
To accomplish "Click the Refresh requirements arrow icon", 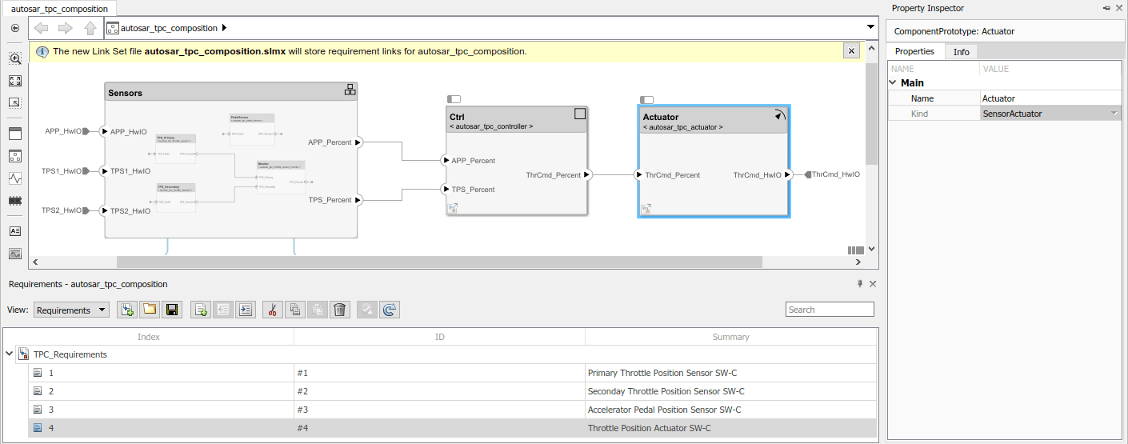I will pyautogui.click(x=389, y=310).
